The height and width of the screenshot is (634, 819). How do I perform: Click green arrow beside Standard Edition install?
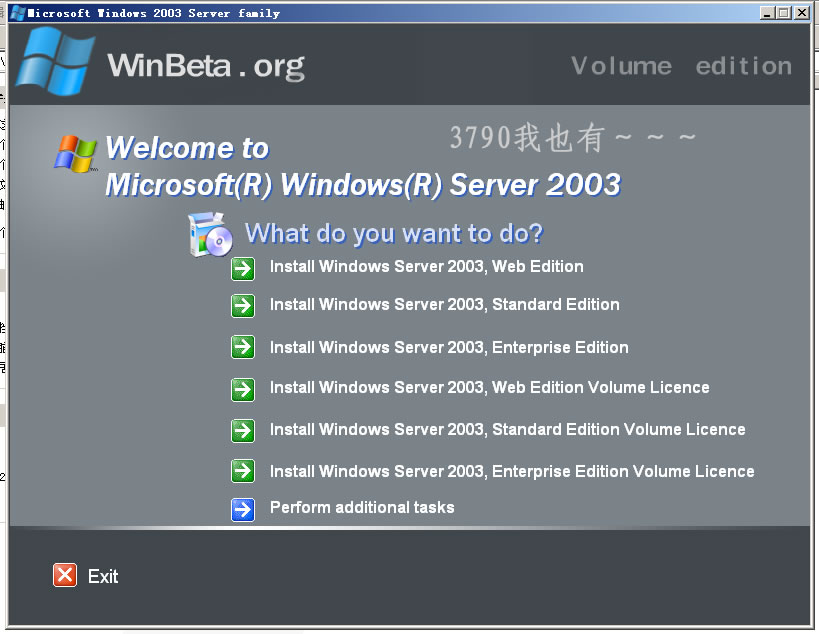tap(243, 306)
